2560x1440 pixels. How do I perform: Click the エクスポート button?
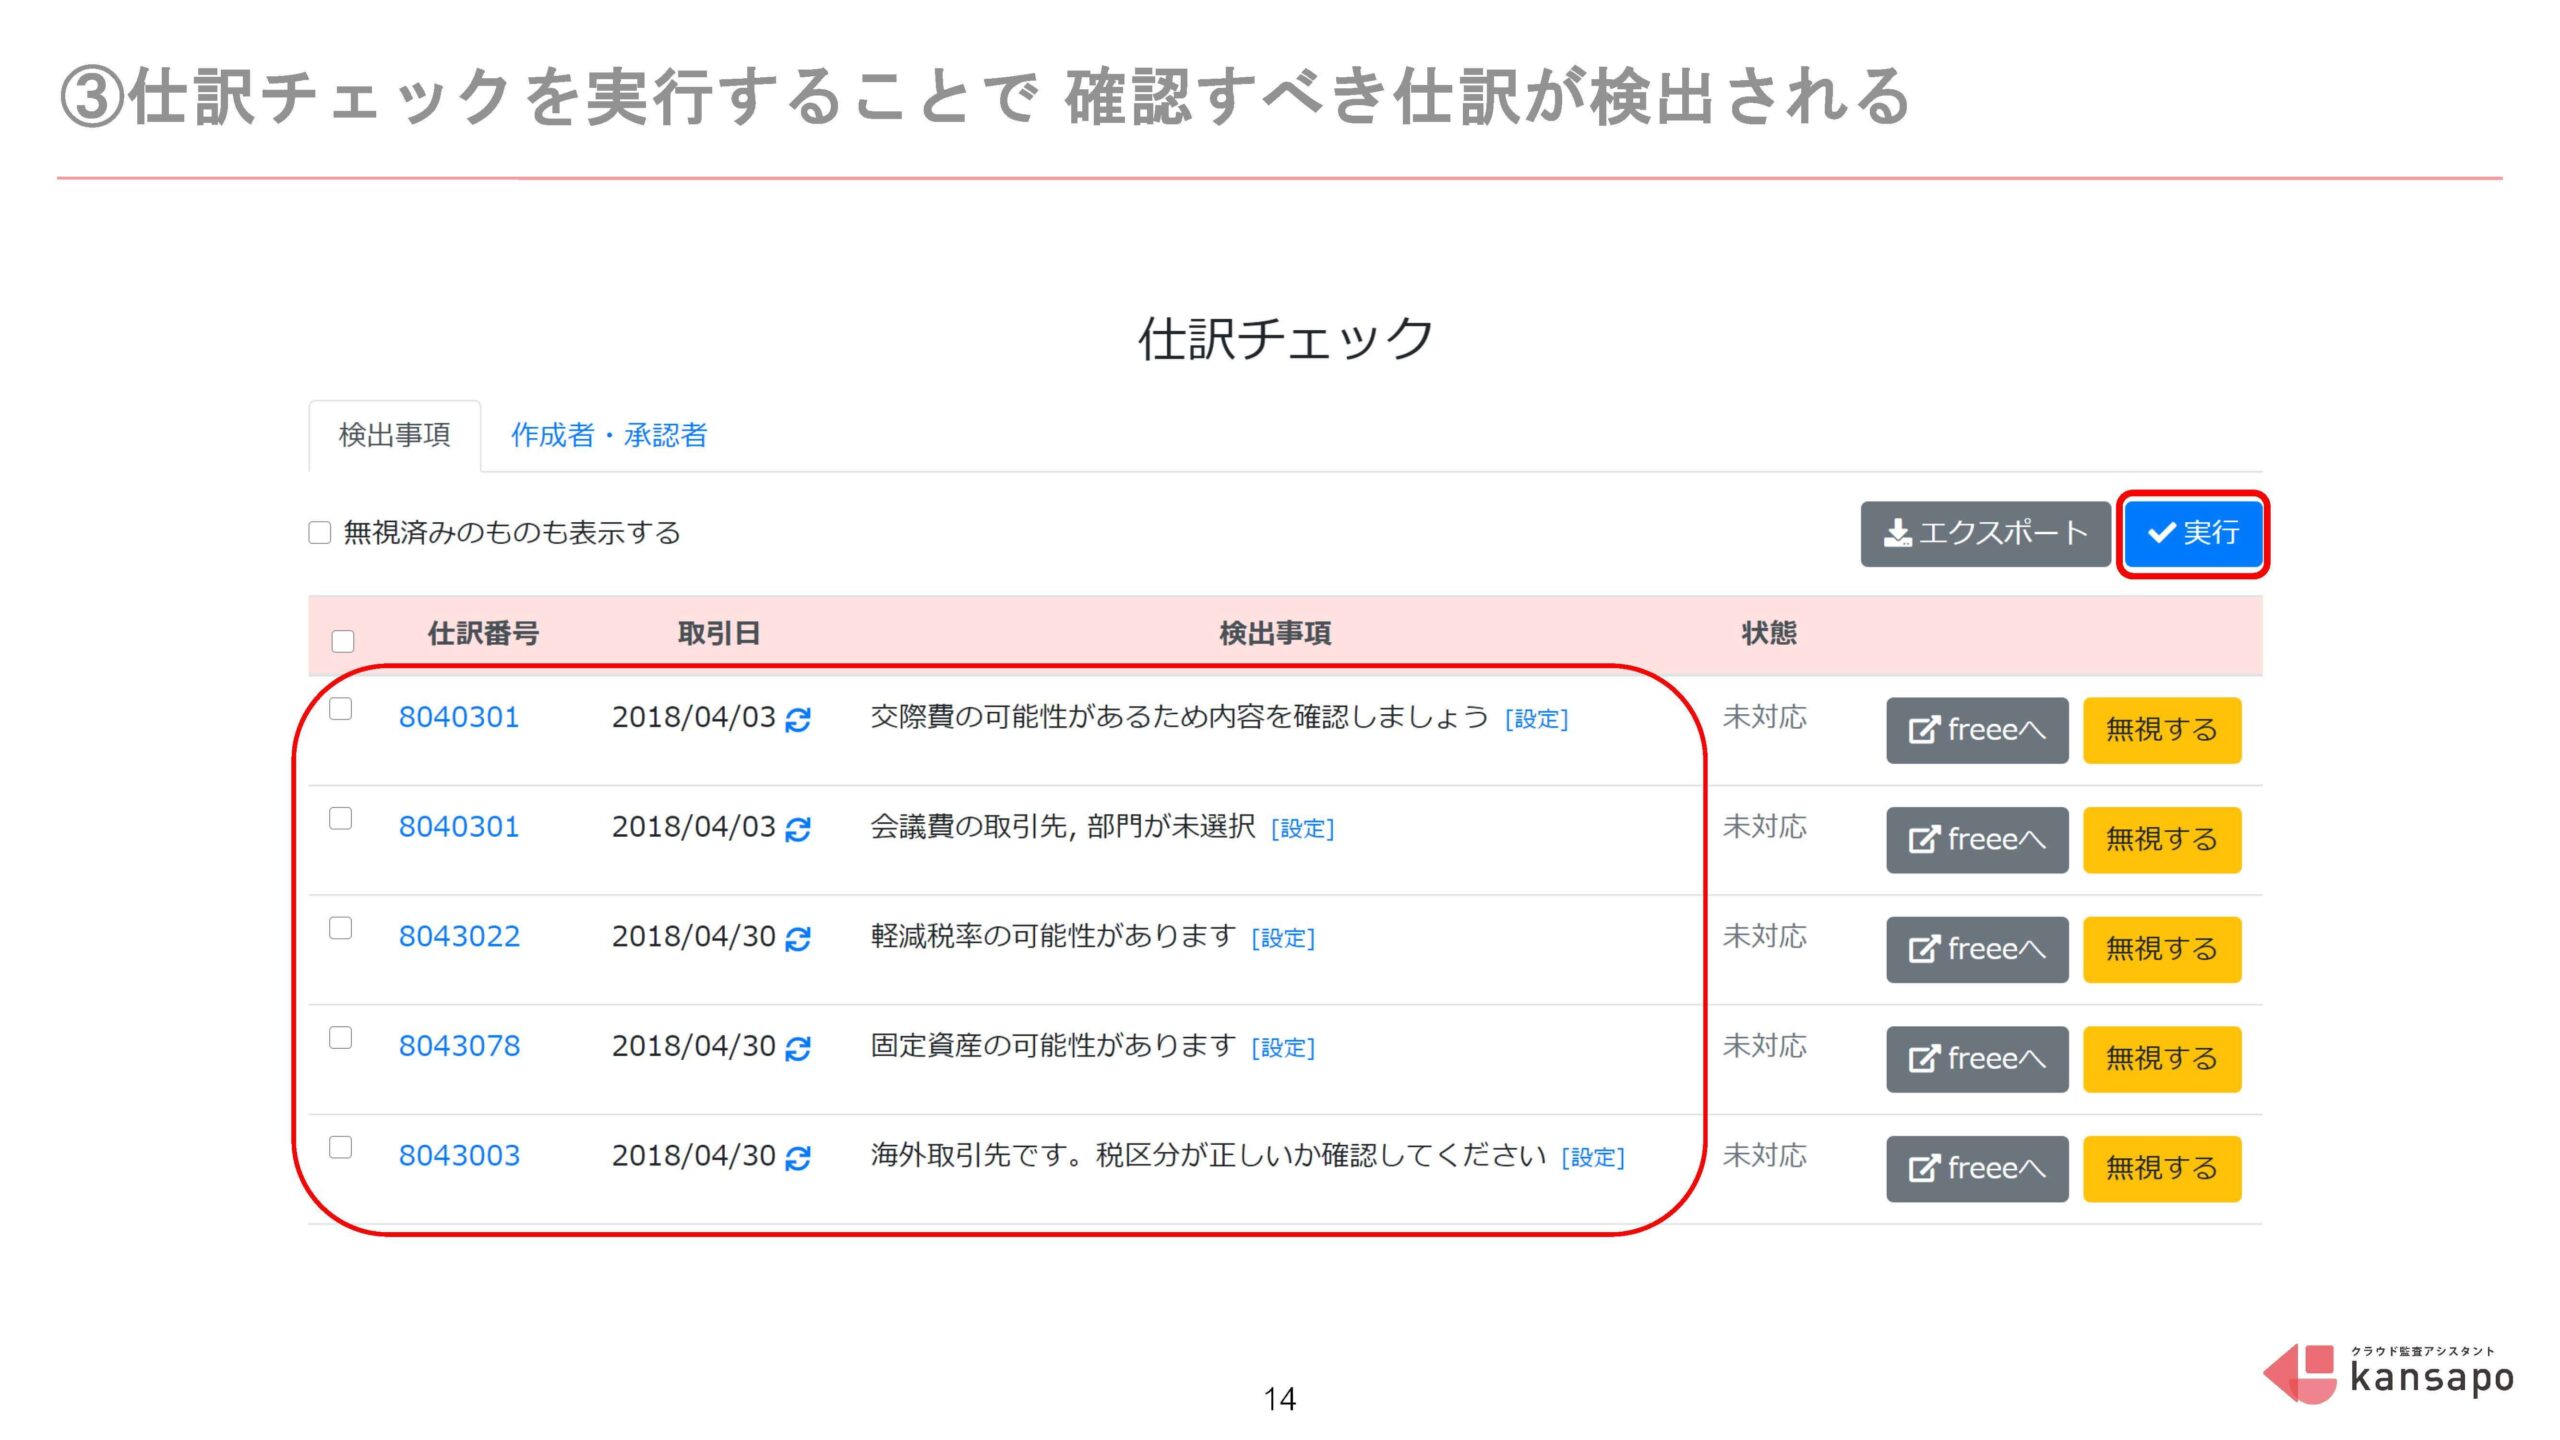pos(1985,533)
